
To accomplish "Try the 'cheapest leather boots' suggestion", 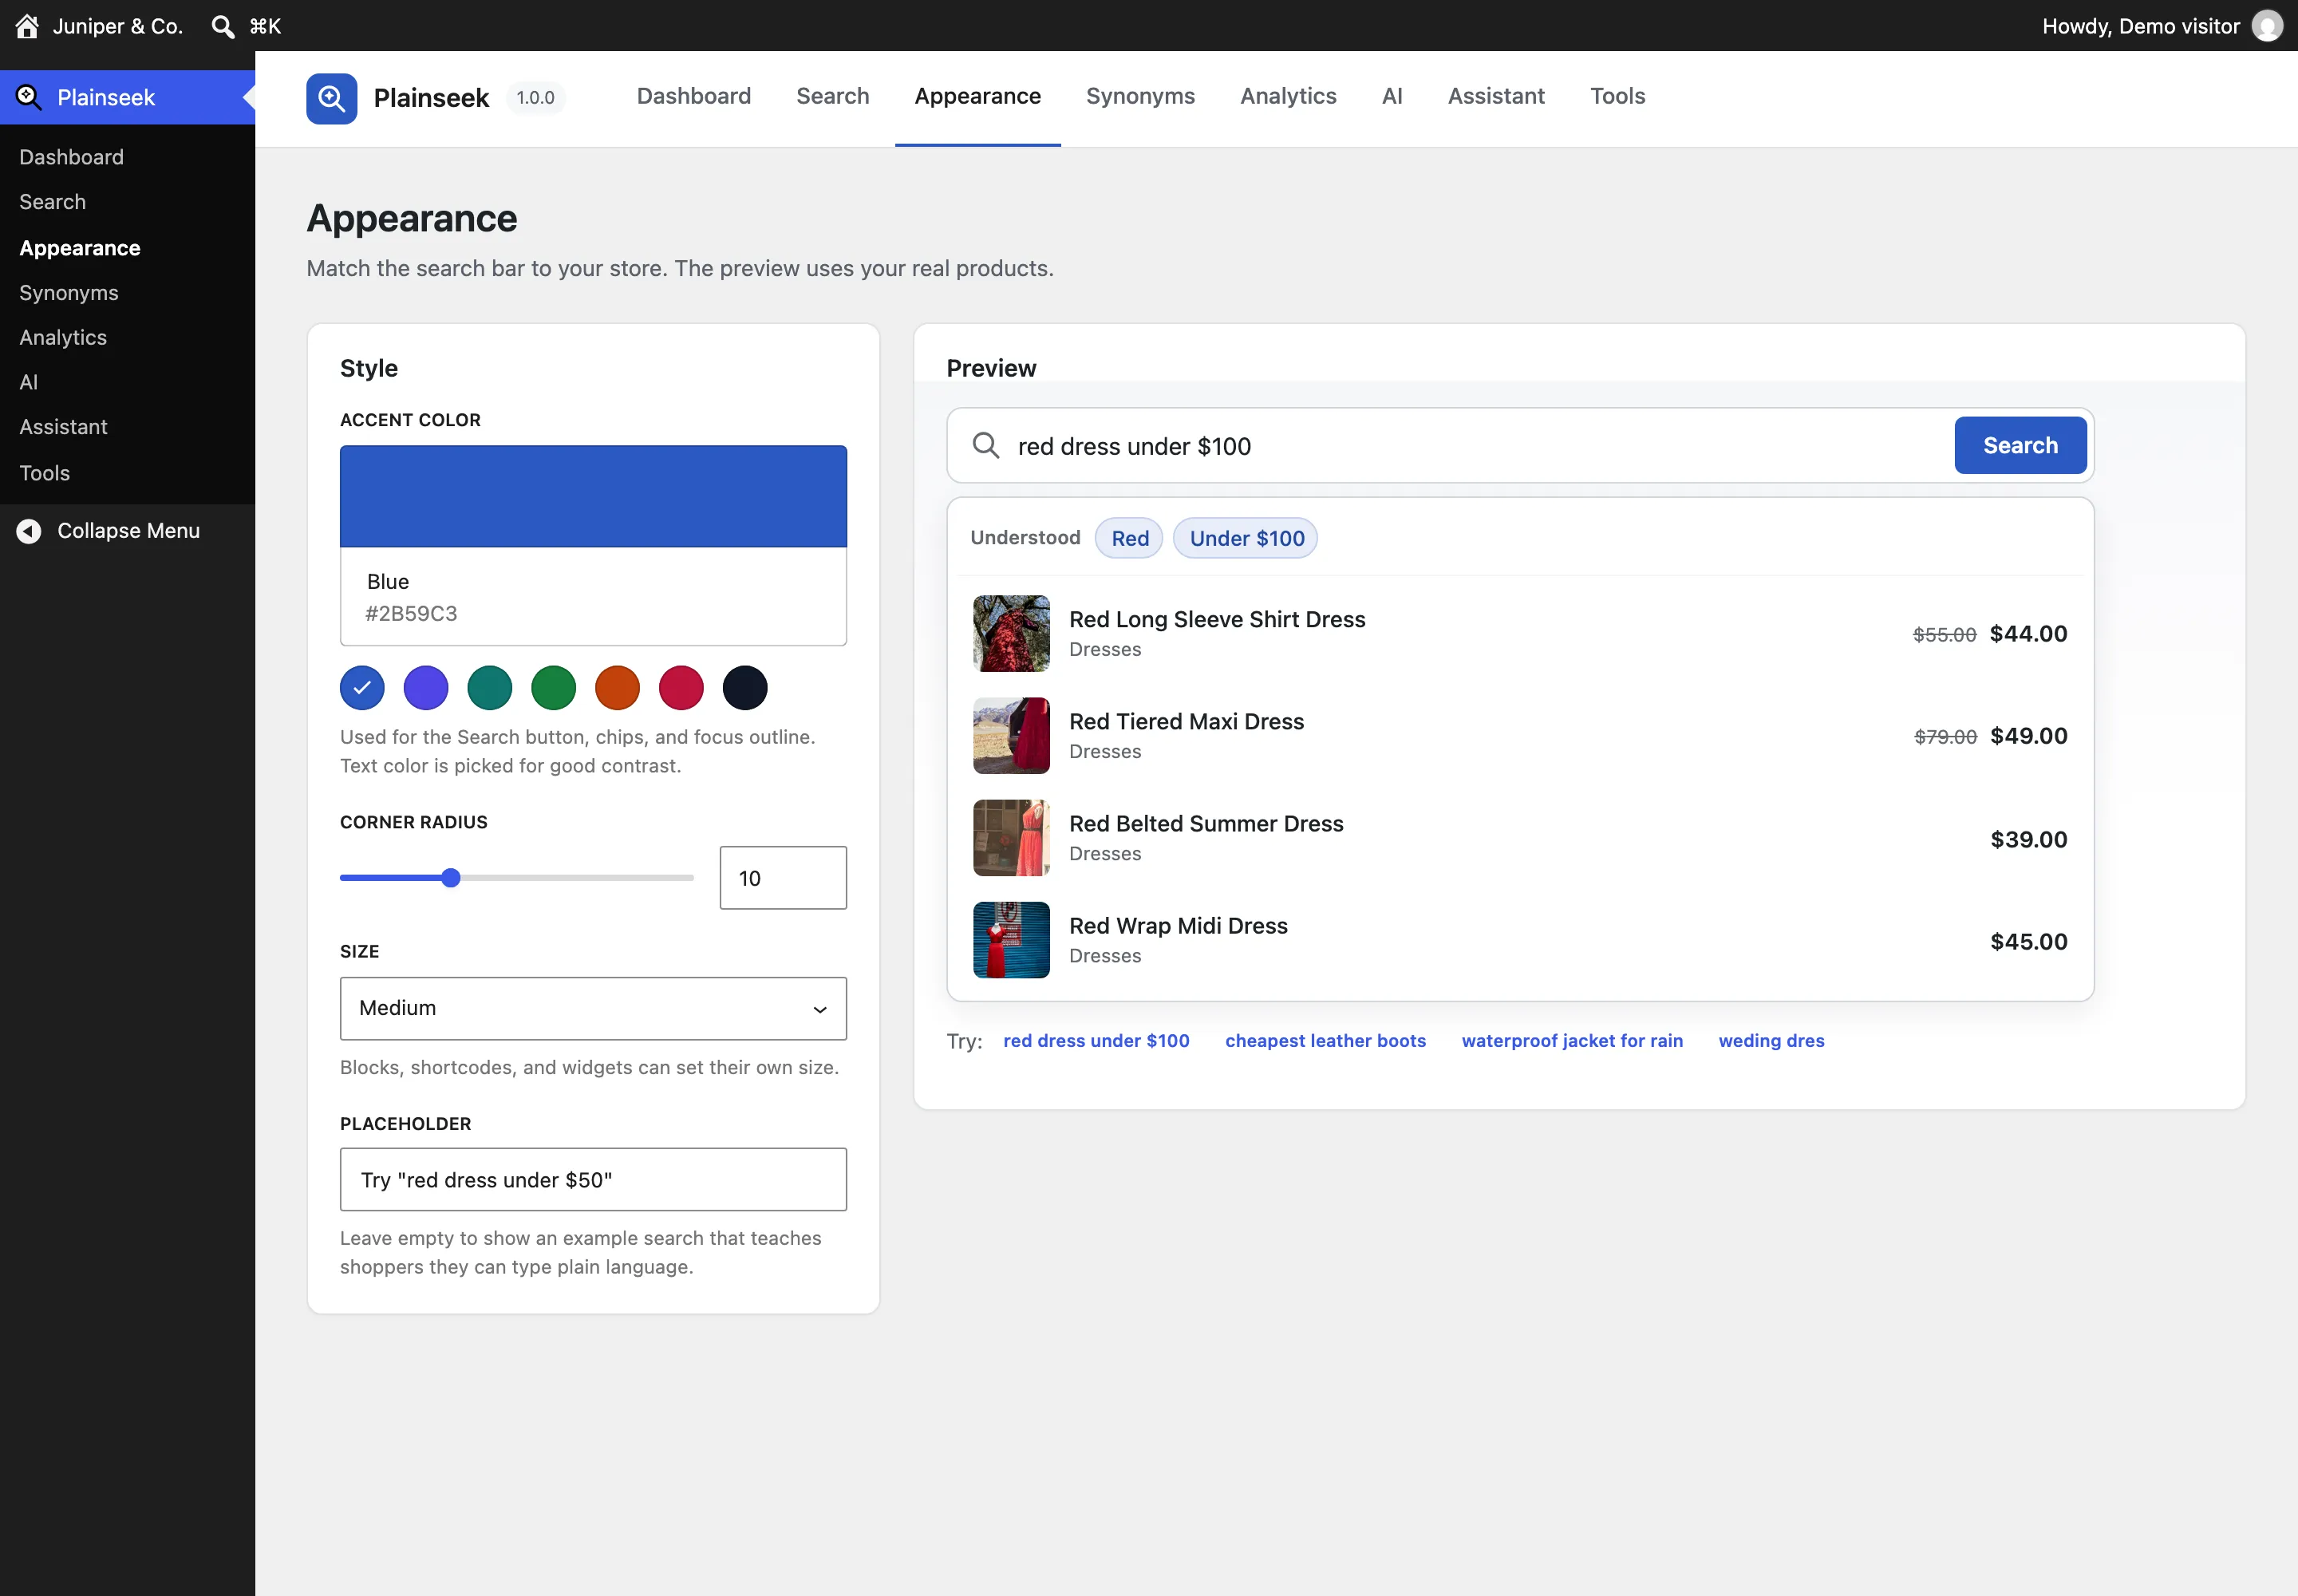I will coord(1326,1040).
